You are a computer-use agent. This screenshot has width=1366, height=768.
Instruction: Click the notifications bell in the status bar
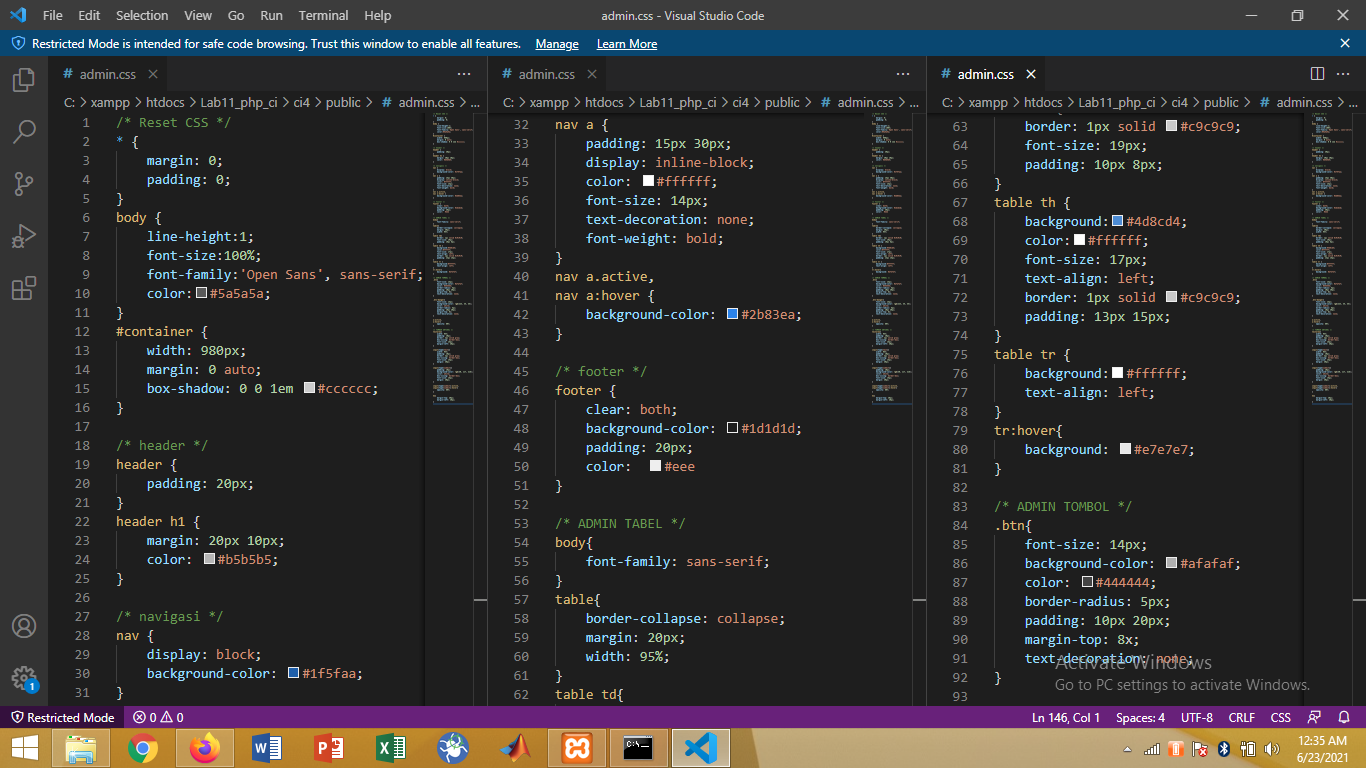click(1341, 717)
